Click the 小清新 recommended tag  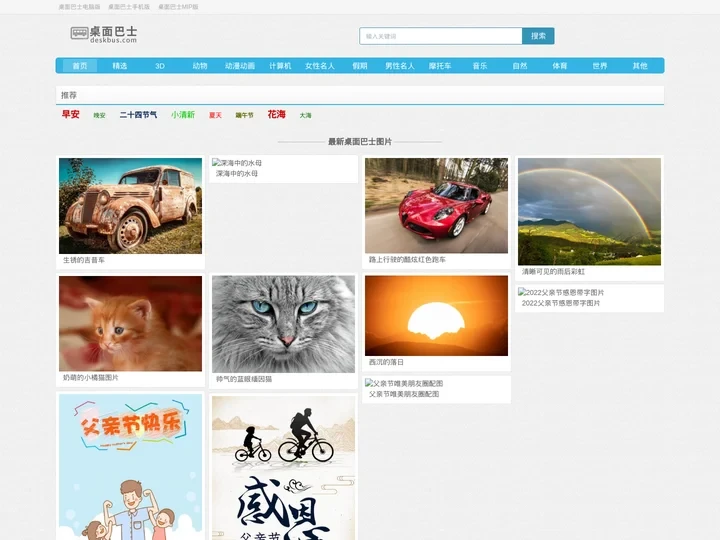click(183, 115)
